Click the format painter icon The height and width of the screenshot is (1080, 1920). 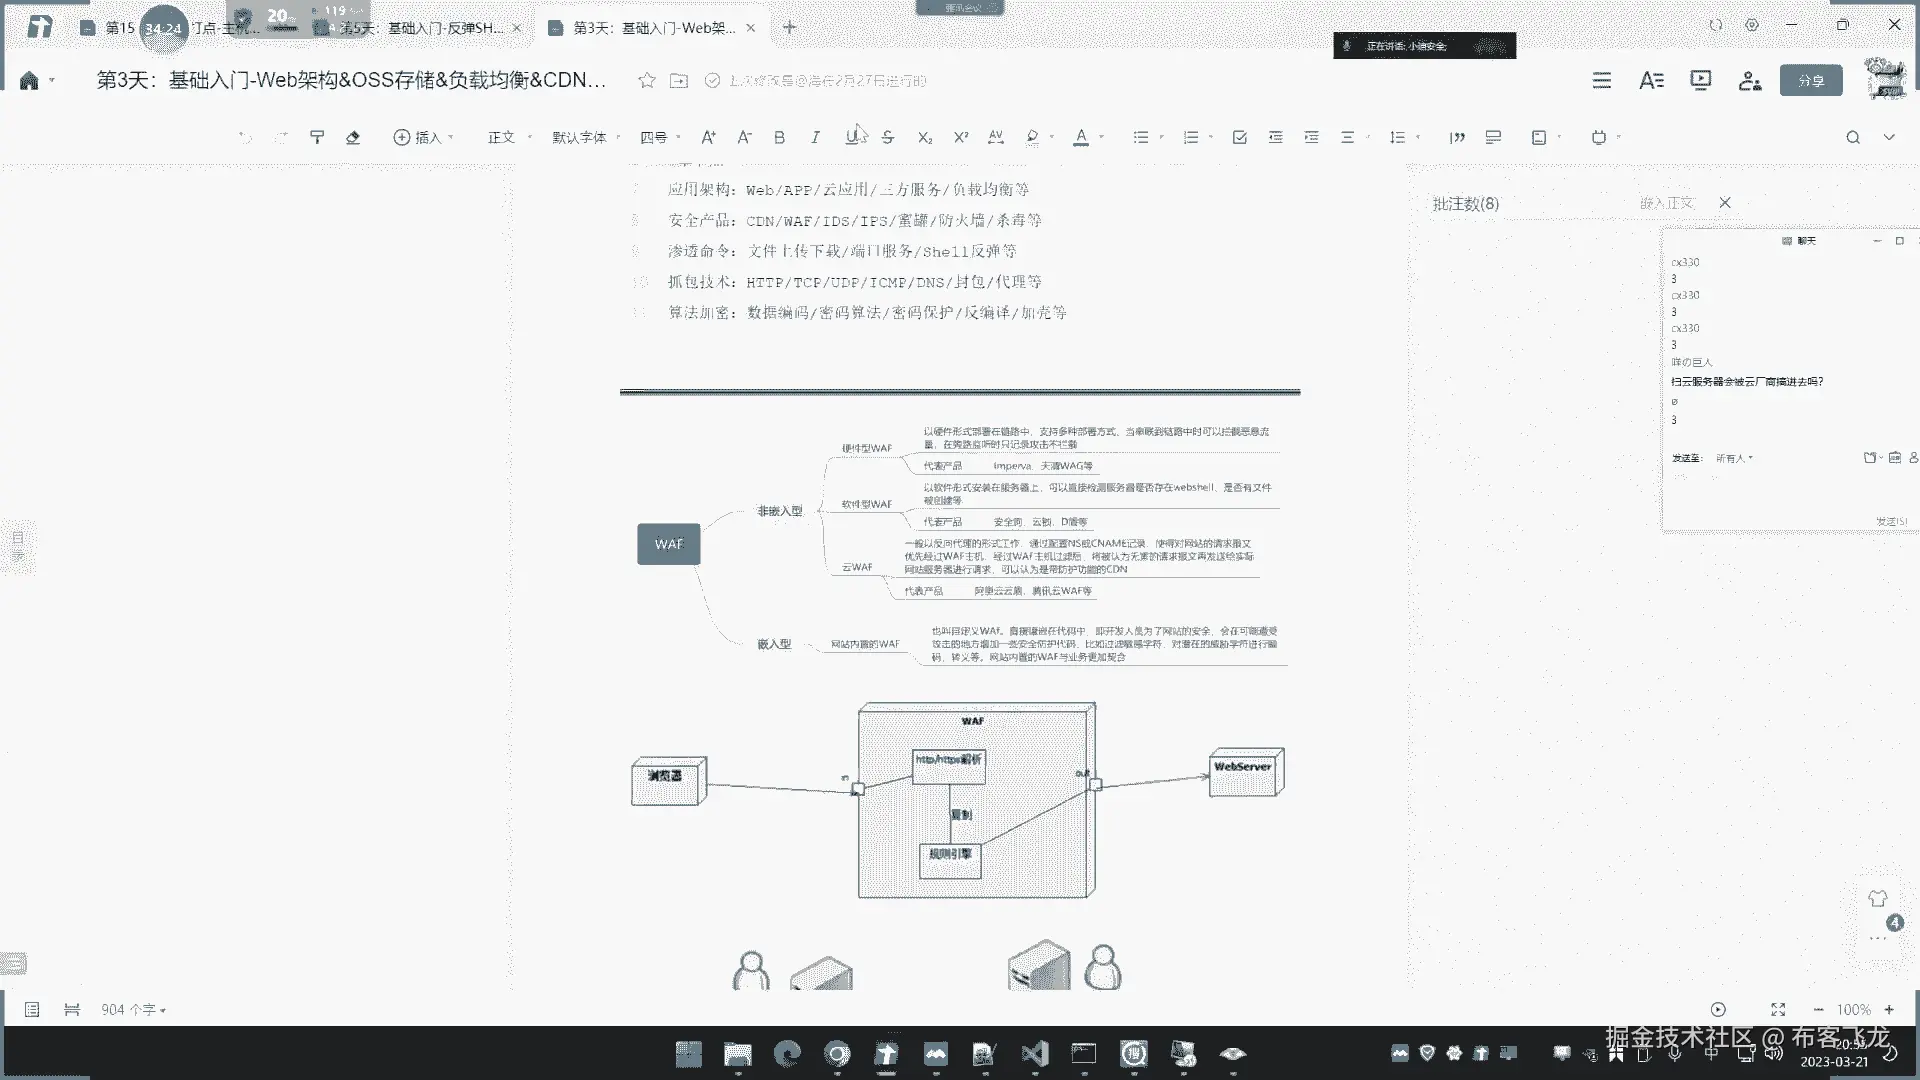(317, 137)
